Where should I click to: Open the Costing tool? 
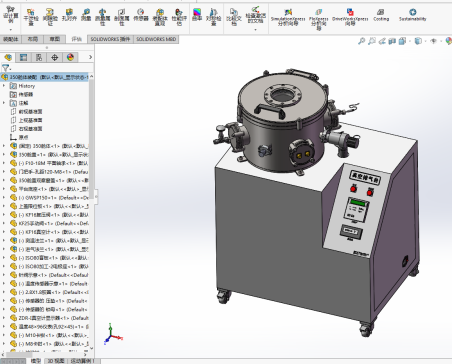pyautogui.click(x=381, y=15)
